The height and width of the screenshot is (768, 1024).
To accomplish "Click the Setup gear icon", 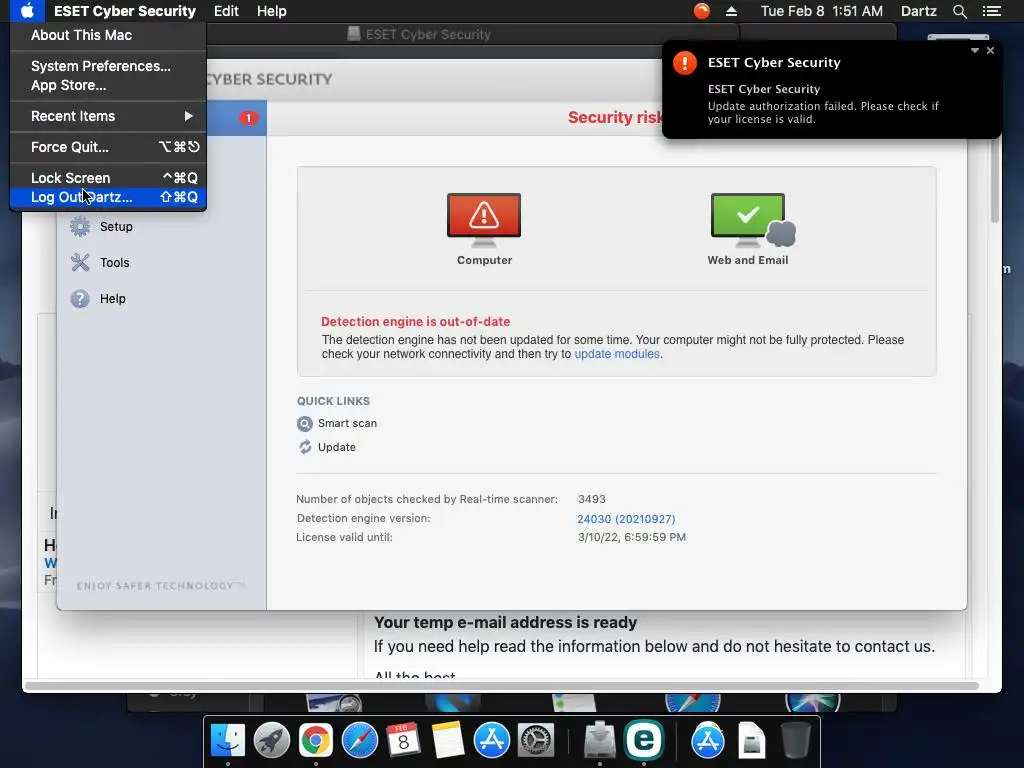I will 80,227.
